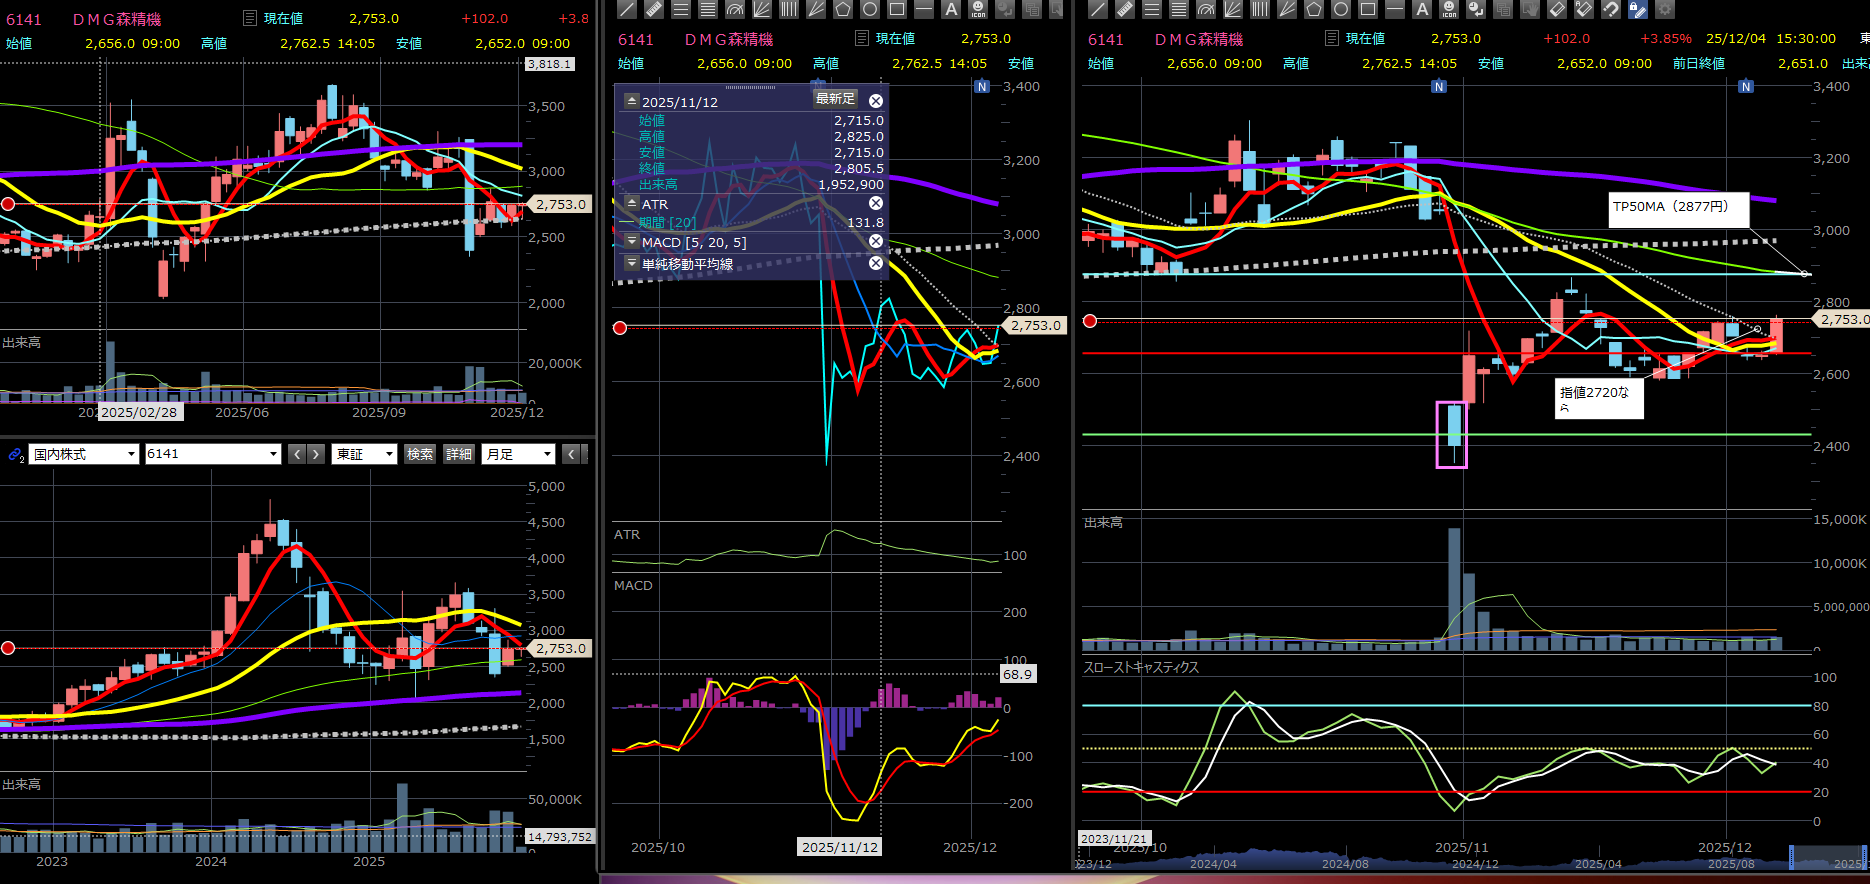Open the smiley icon stamp tool in right toolbar
Screen dimensions: 1870x884
pyautogui.click(x=1449, y=9)
